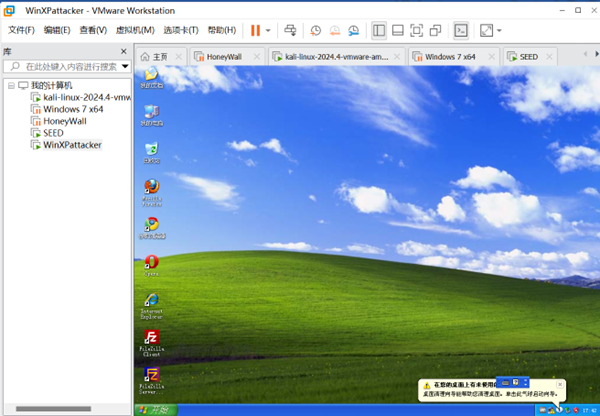
Task: Collapse the 我的计算机 tree node
Action: [11, 85]
